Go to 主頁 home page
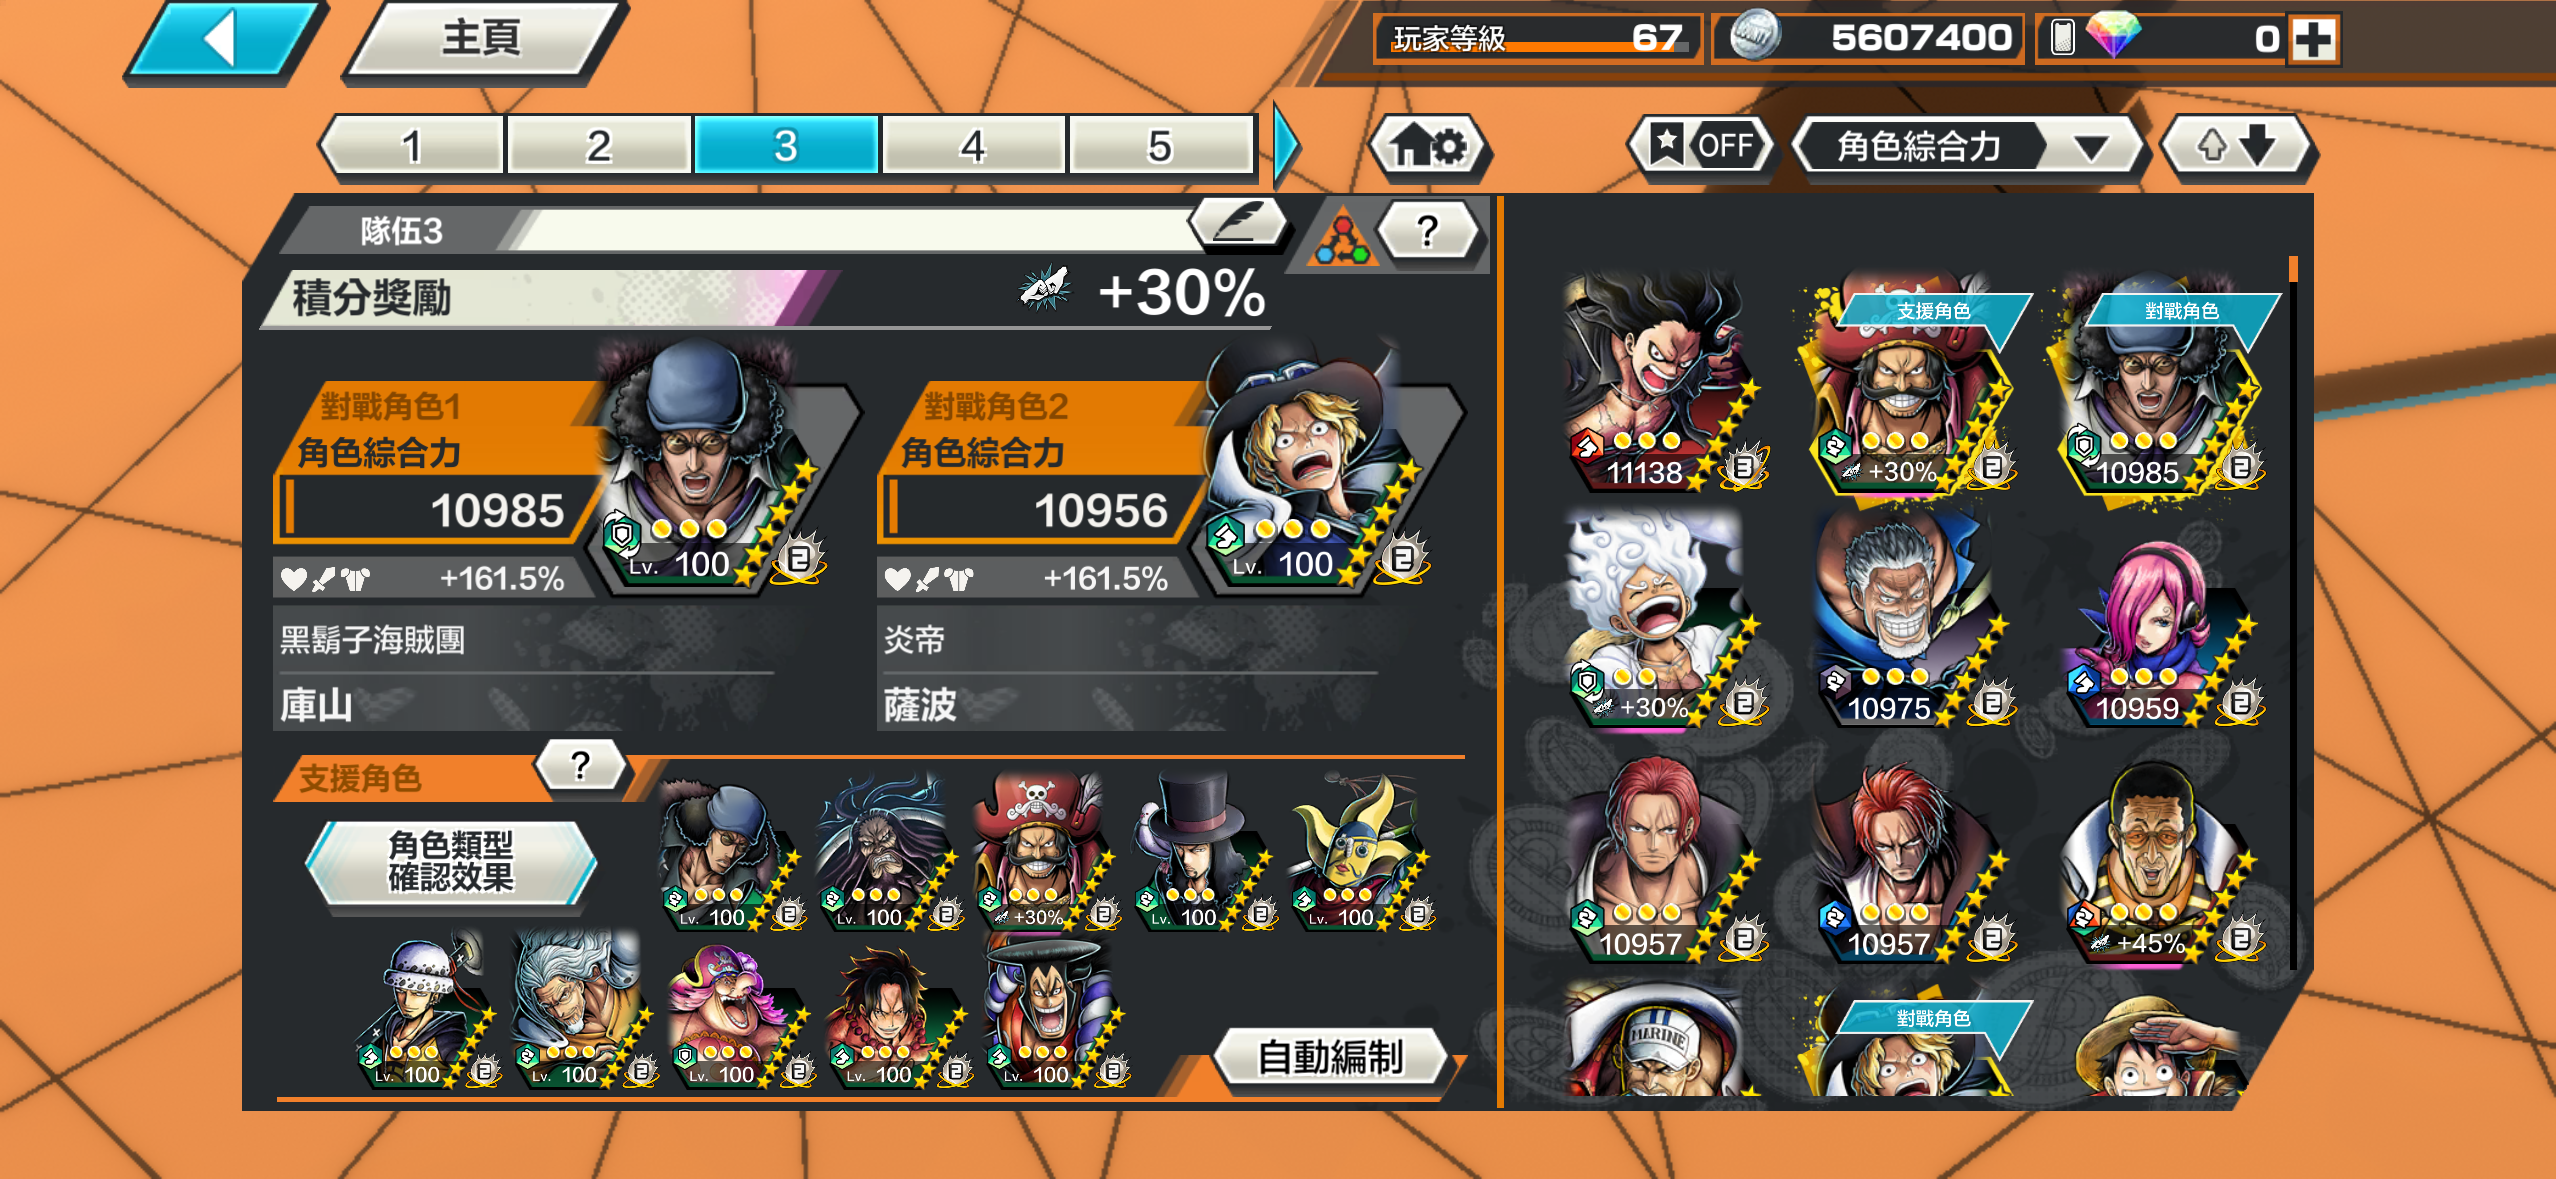The width and height of the screenshot is (2556, 1179). tap(482, 39)
